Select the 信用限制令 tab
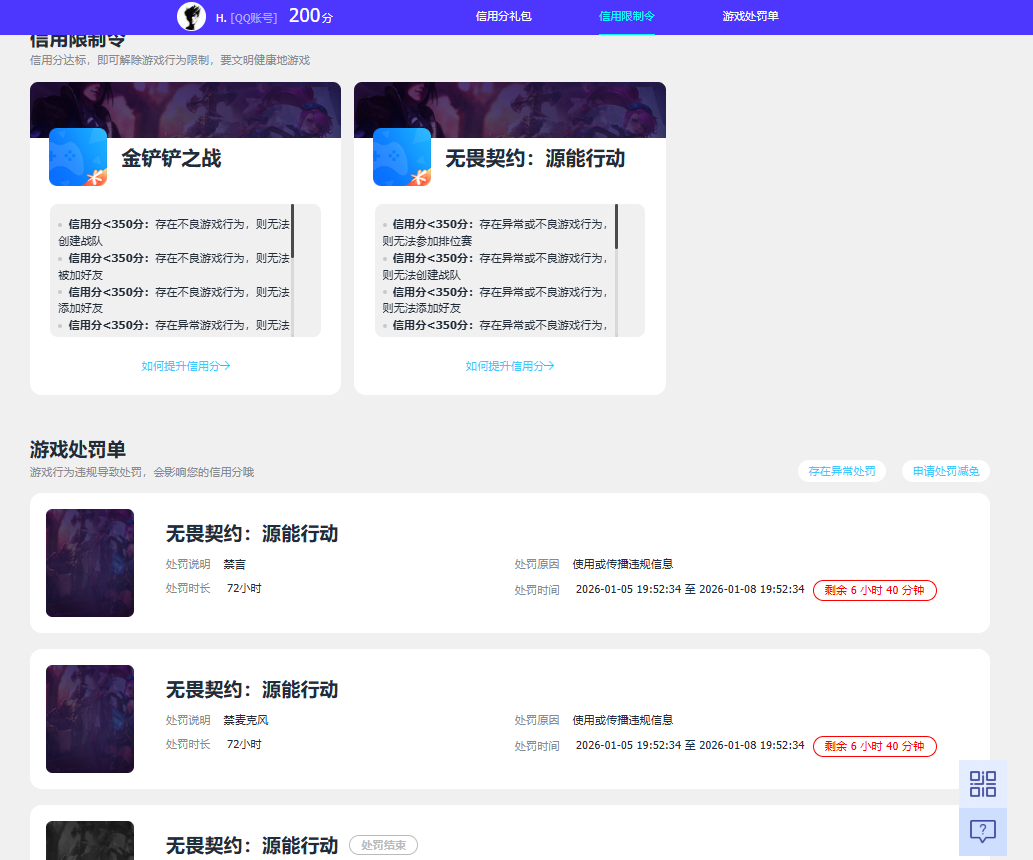The image size is (1033, 860). pos(626,17)
